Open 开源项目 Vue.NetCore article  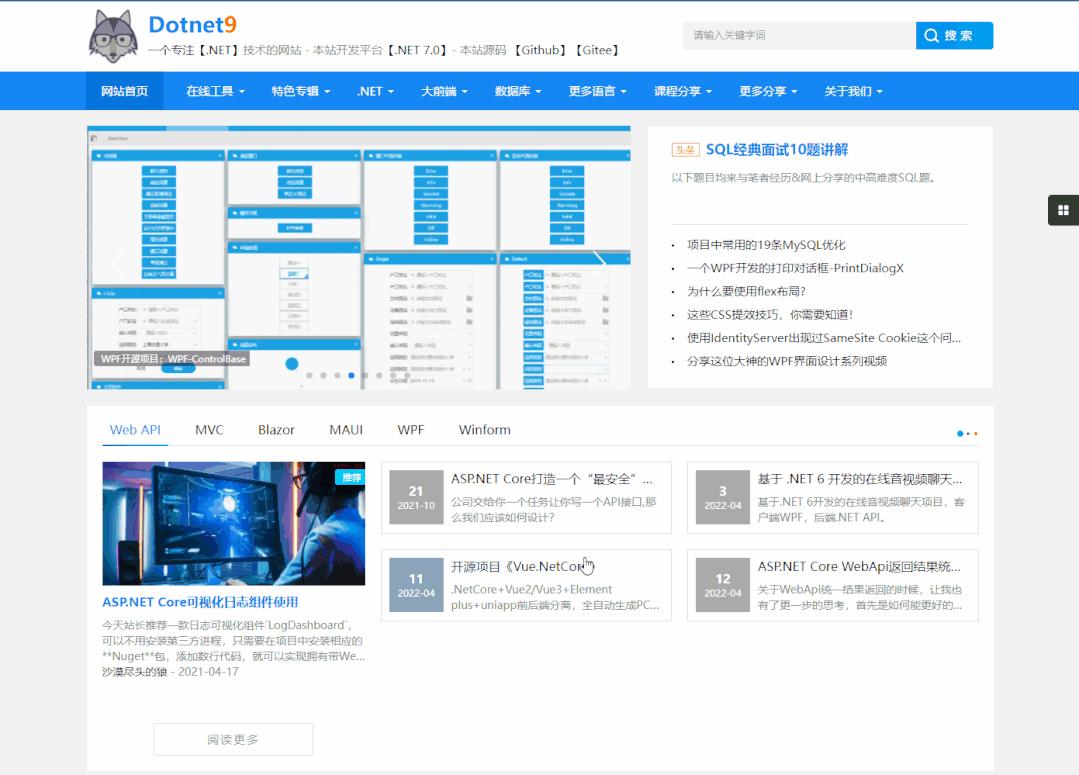point(522,566)
